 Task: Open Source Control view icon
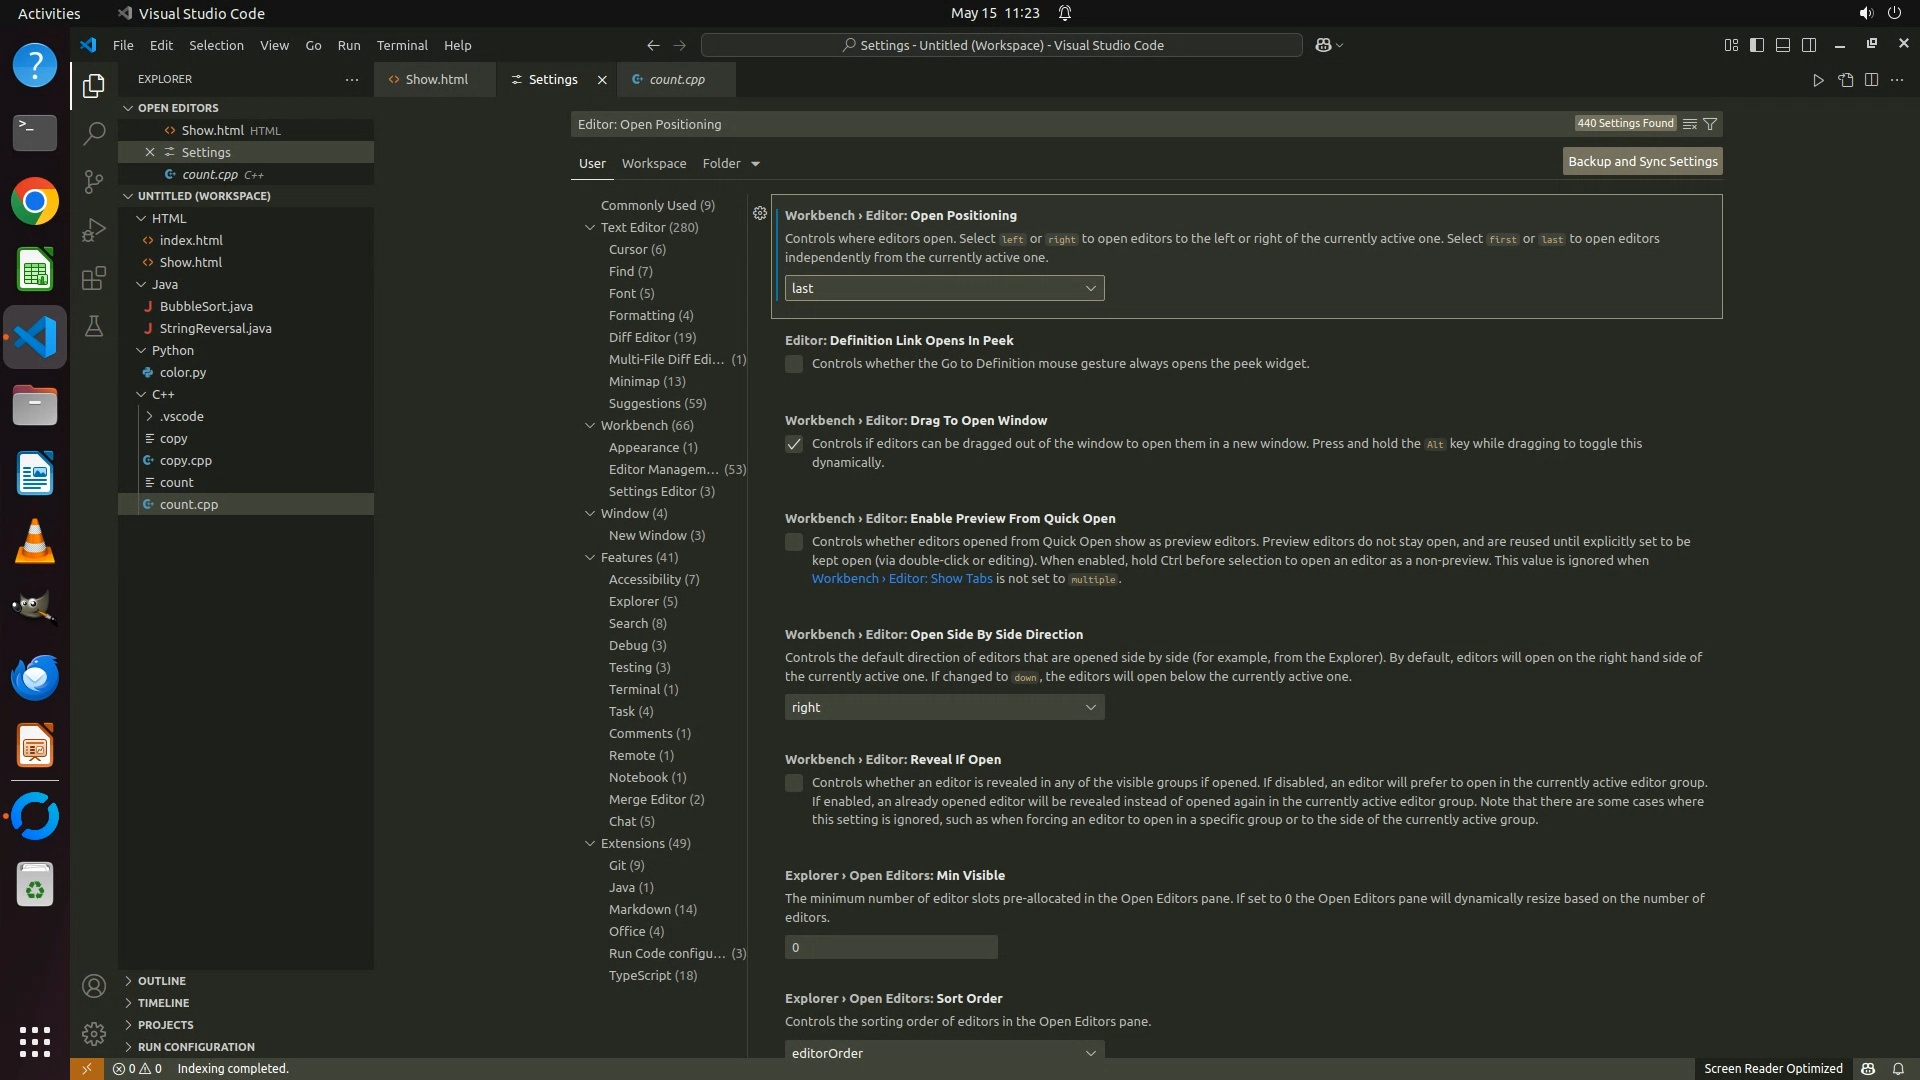point(94,181)
